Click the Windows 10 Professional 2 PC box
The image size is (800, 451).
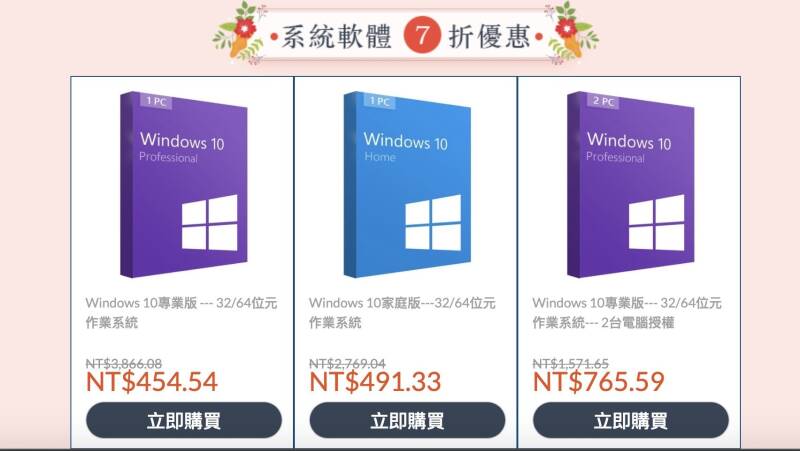click(631, 185)
